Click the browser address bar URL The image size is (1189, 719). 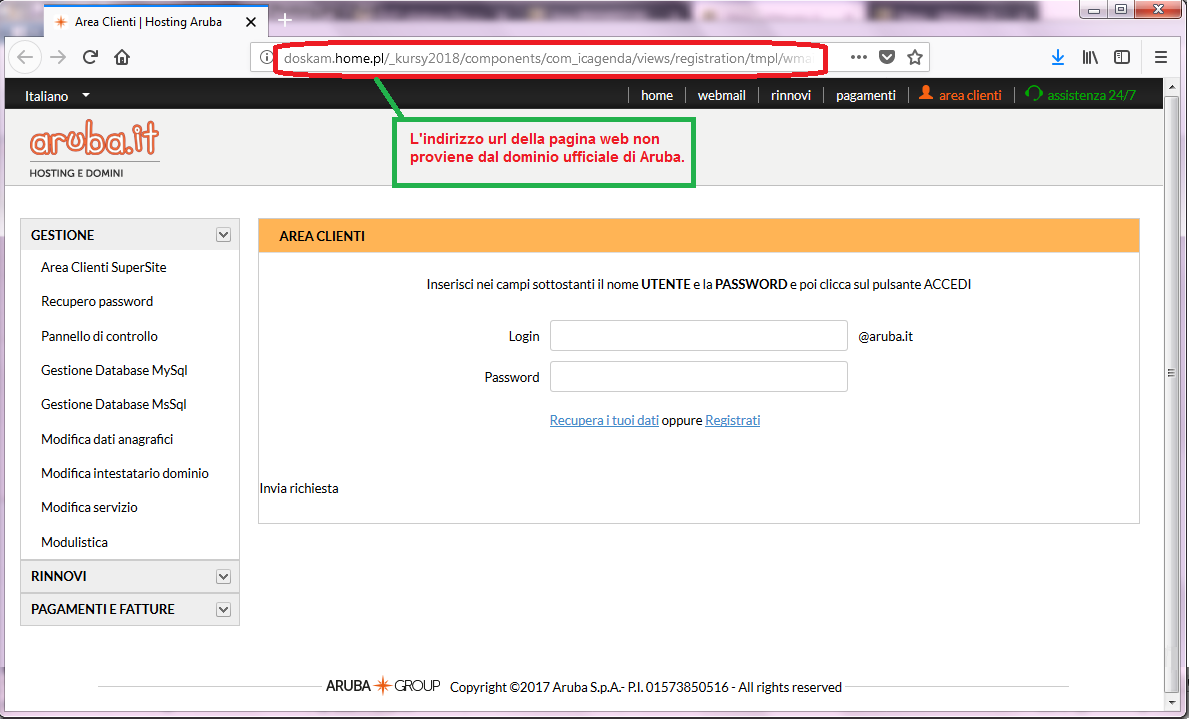click(547, 58)
